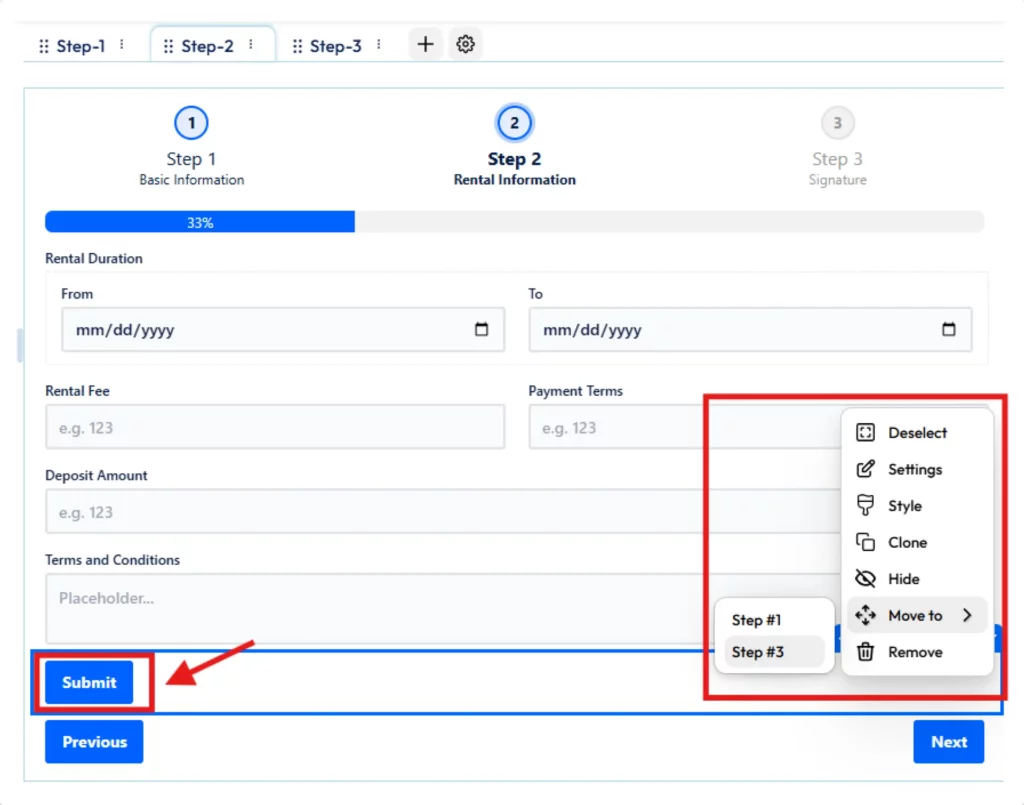Select the Remove trash icon
The width and height of the screenshot is (1024, 805).
pyautogui.click(x=867, y=651)
